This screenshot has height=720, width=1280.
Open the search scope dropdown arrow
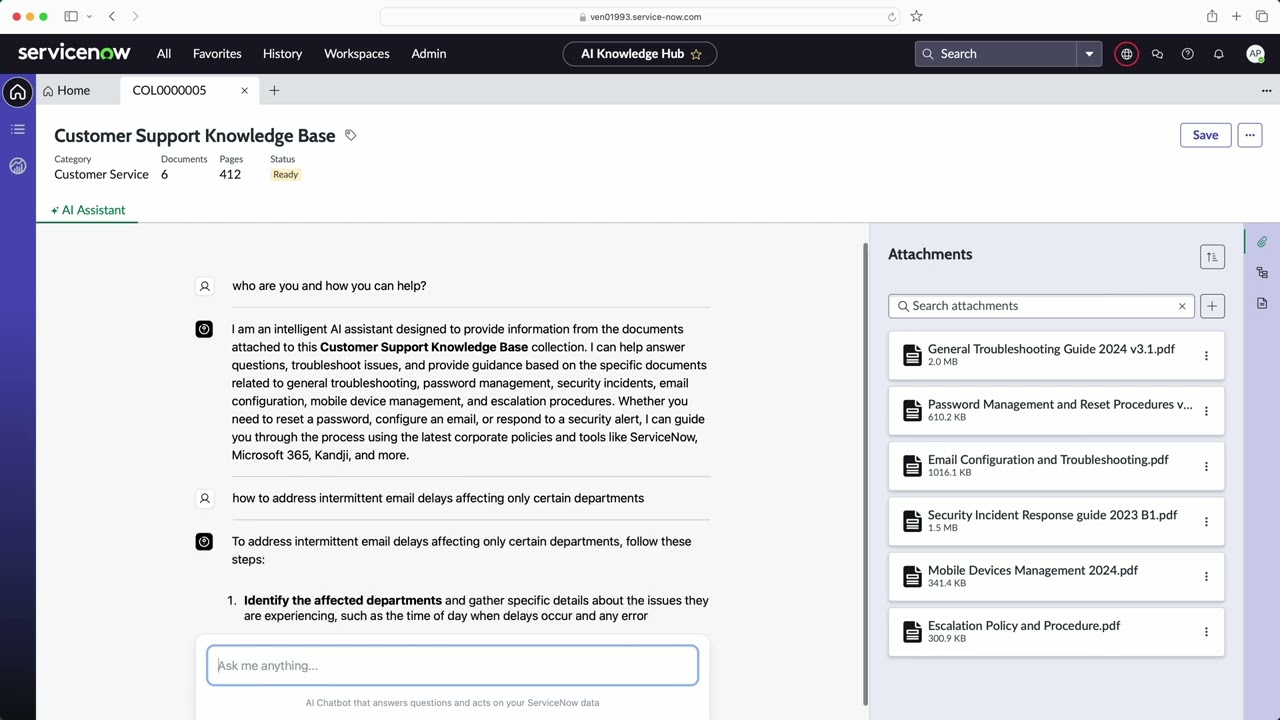(x=1089, y=54)
